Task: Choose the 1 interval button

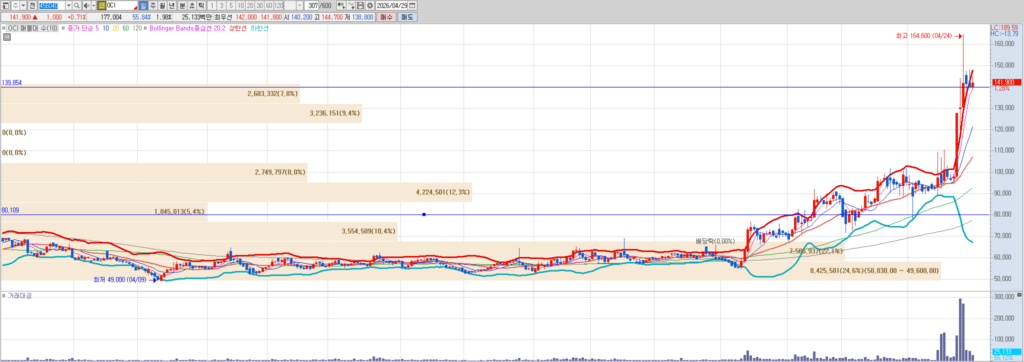Action: pos(212,6)
